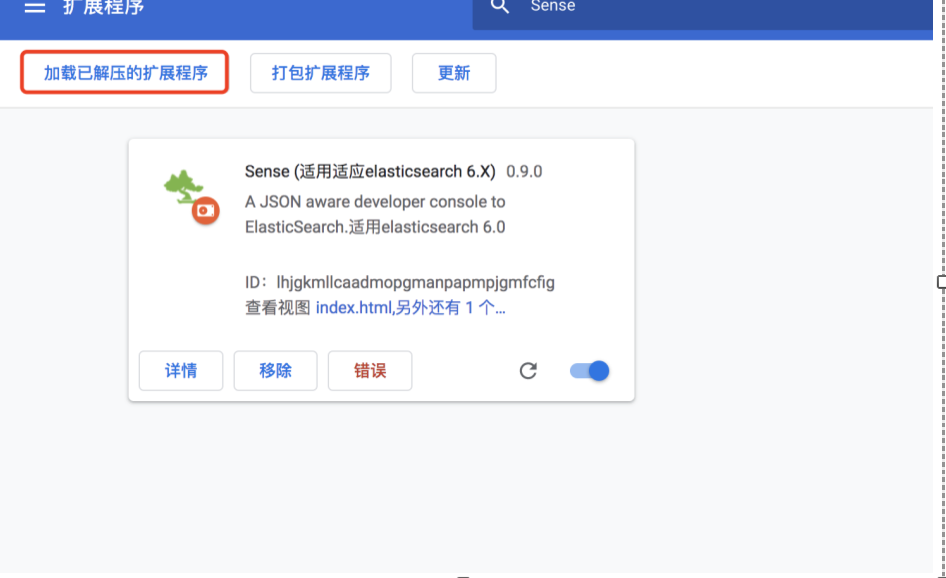This screenshot has height=578, width=946.
Task: Click 移除 to remove Sense extension
Action: (275, 370)
